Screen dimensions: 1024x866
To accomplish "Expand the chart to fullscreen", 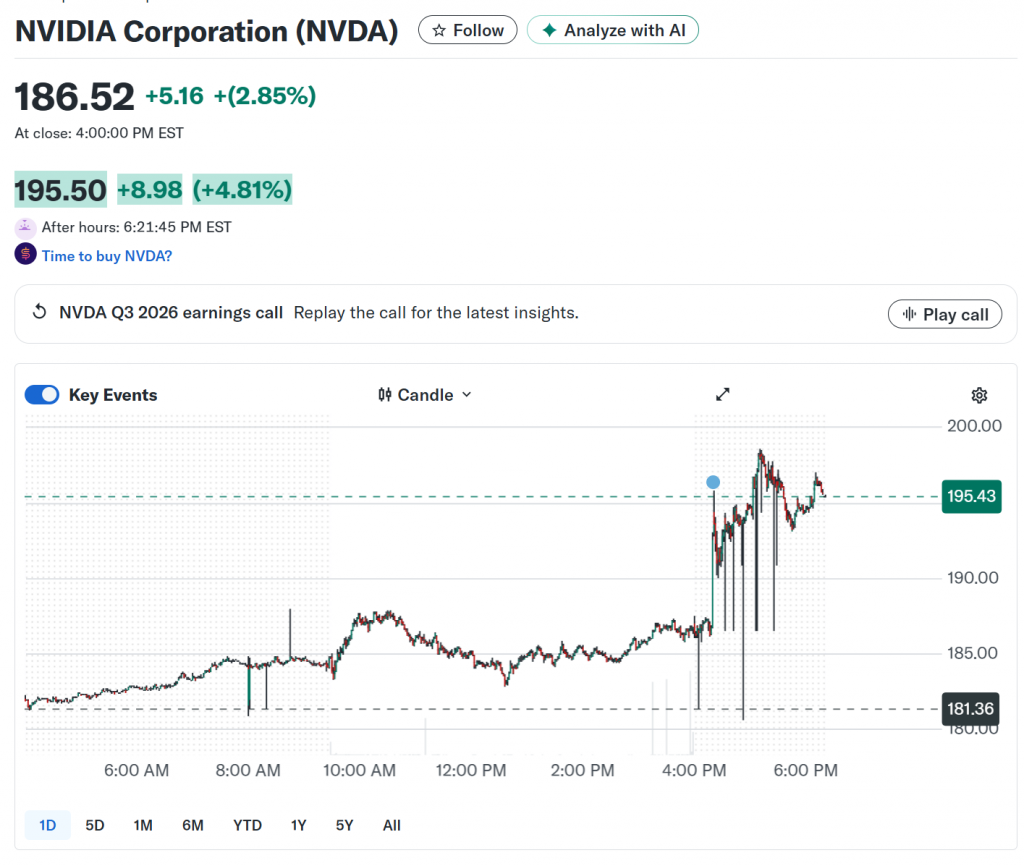I will pos(723,394).
